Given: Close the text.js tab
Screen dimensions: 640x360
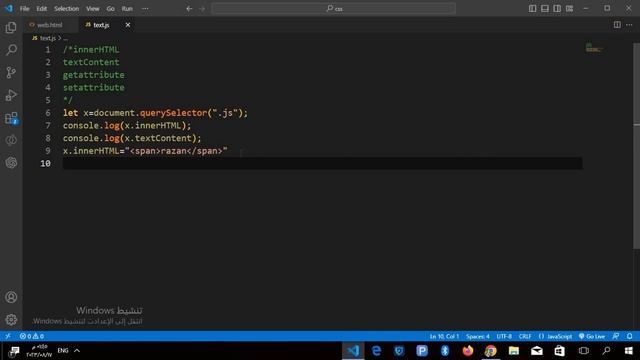Looking at the screenshot, I should point(128,25).
